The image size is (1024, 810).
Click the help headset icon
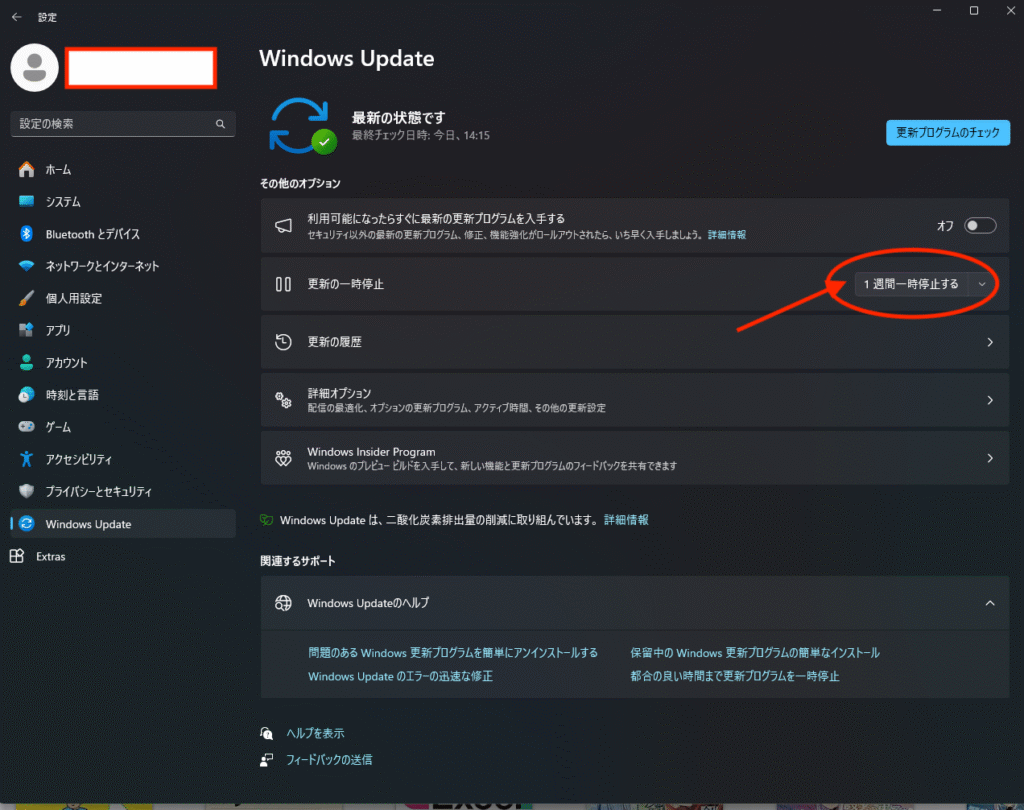(266, 734)
